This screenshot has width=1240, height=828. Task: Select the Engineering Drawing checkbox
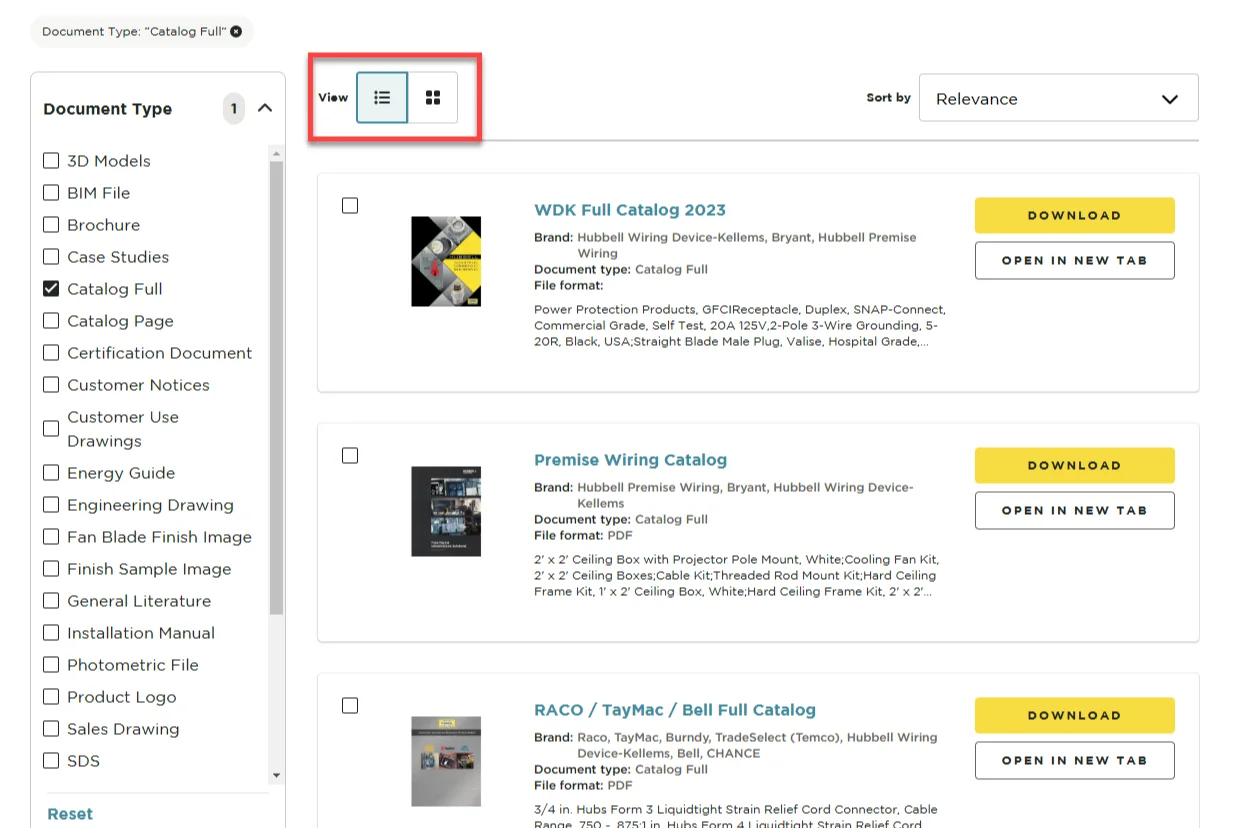point(51,505)
